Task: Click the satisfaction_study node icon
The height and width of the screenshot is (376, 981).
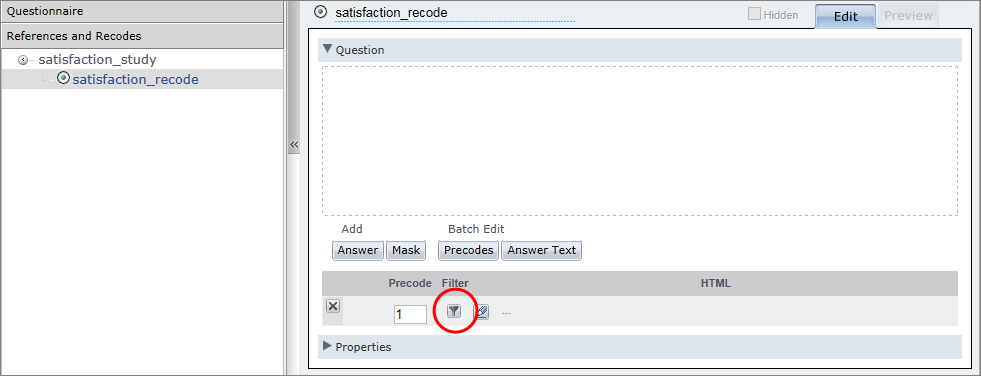Action: pos(23,60)
